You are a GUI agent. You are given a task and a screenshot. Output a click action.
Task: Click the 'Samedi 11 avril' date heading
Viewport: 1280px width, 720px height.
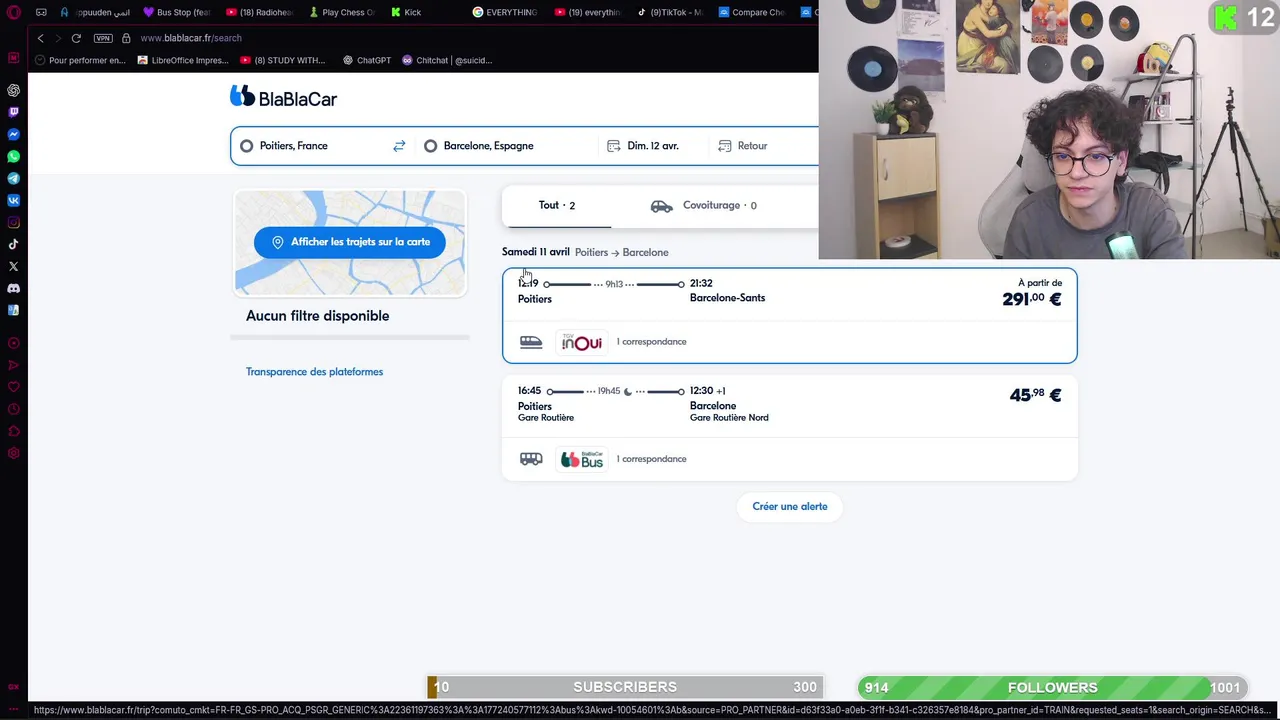click(x=535, y=252)
